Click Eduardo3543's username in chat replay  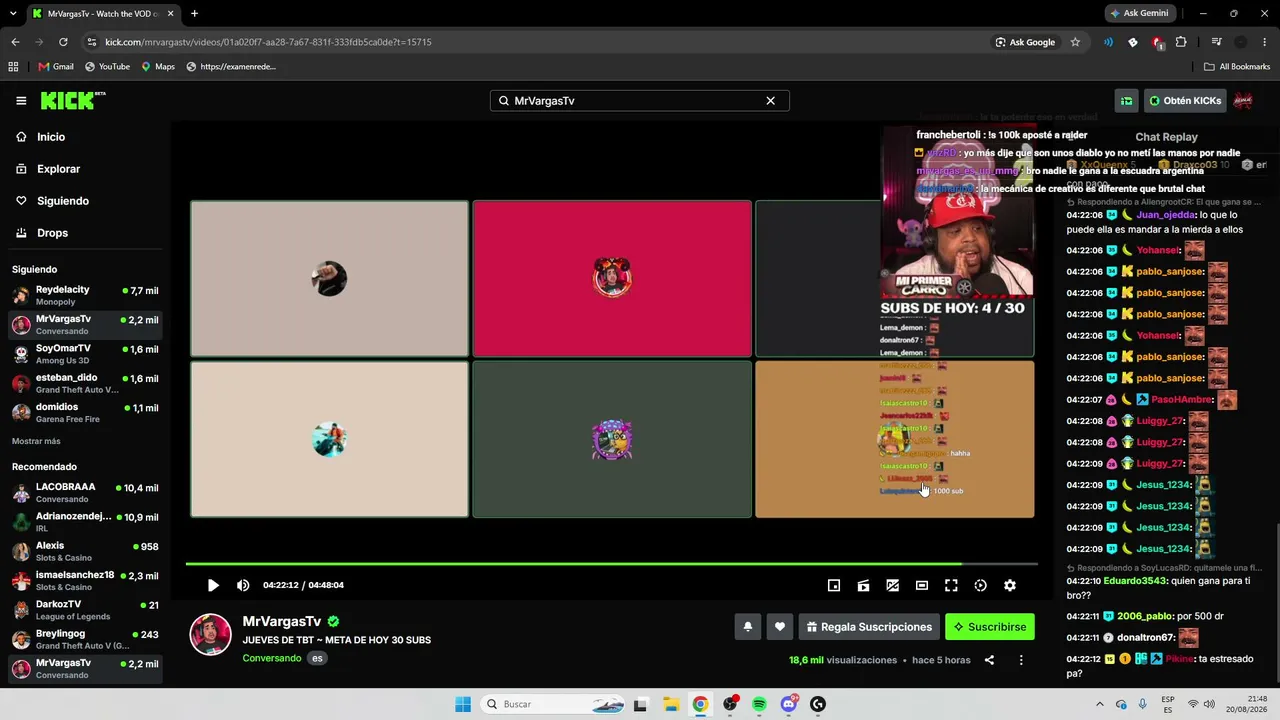point(1135,581)
